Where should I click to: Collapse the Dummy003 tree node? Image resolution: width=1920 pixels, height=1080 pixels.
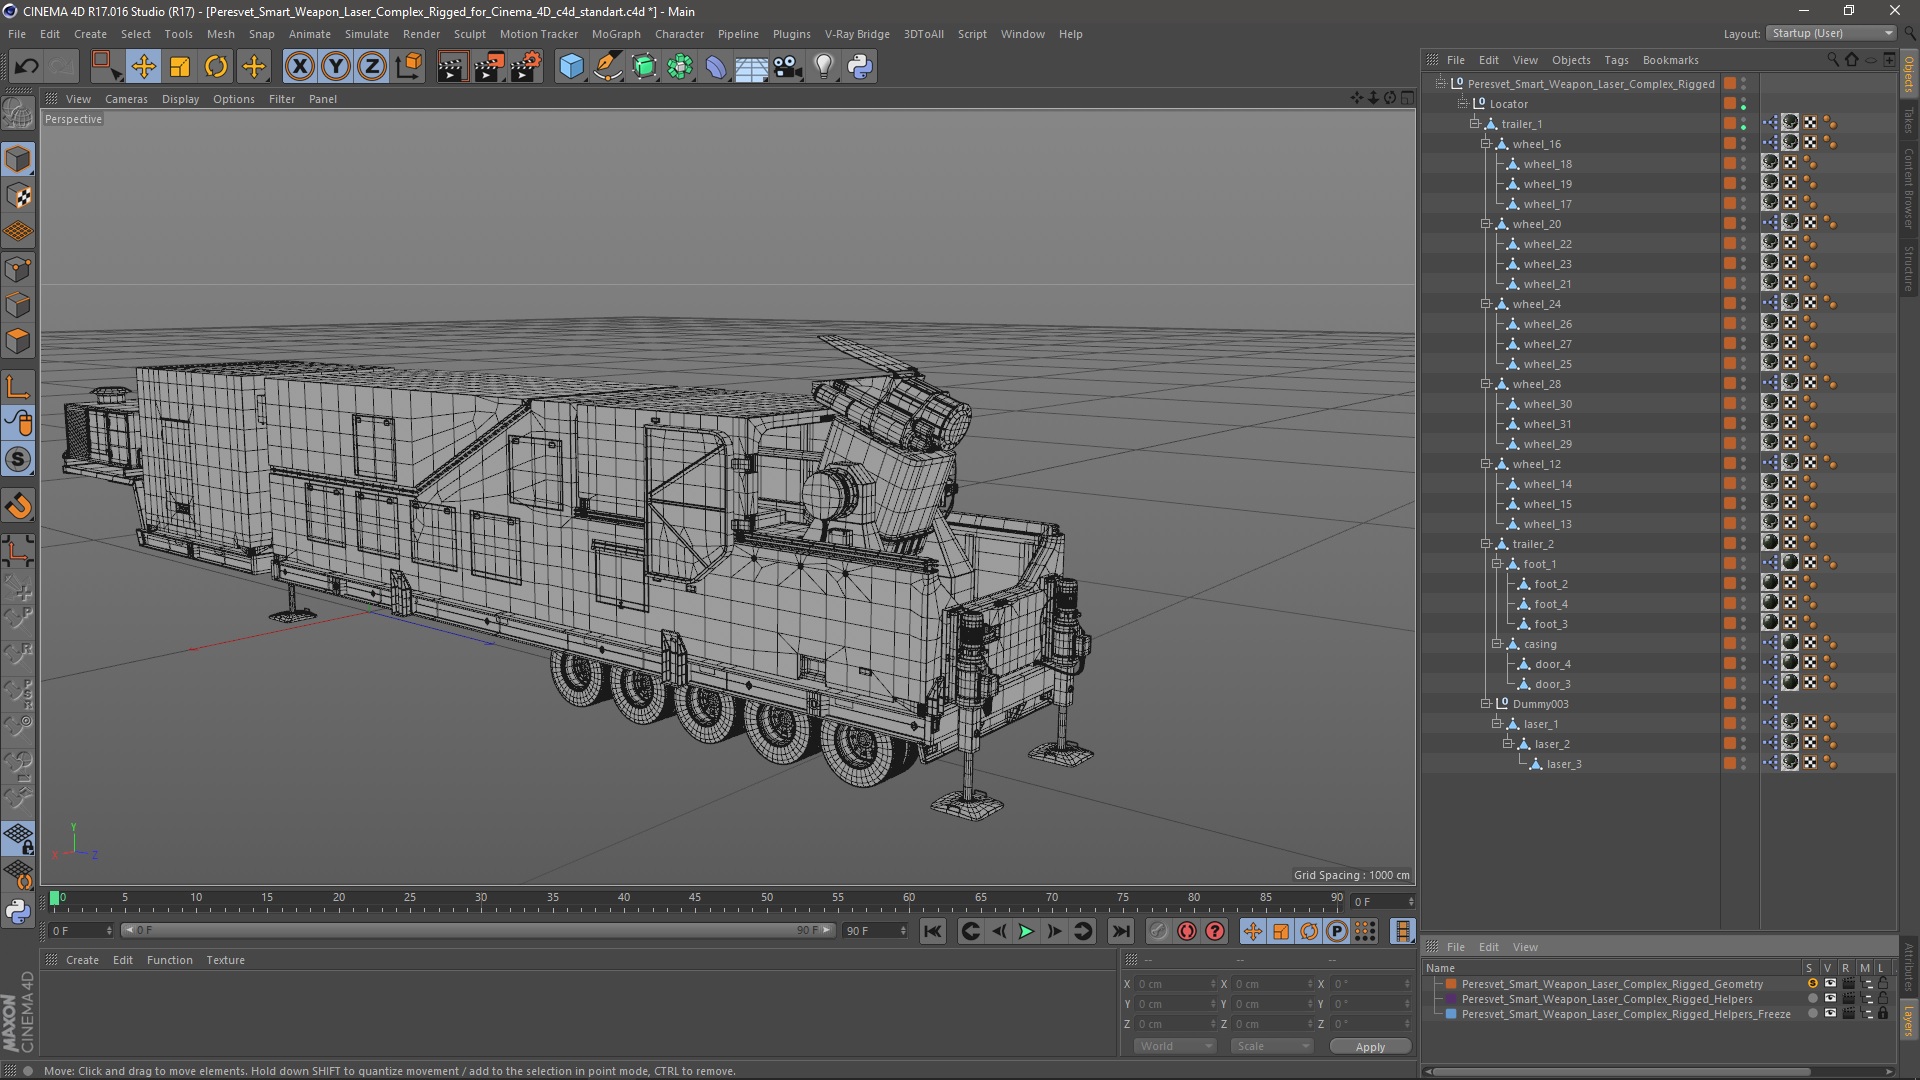coord(1486,704)
